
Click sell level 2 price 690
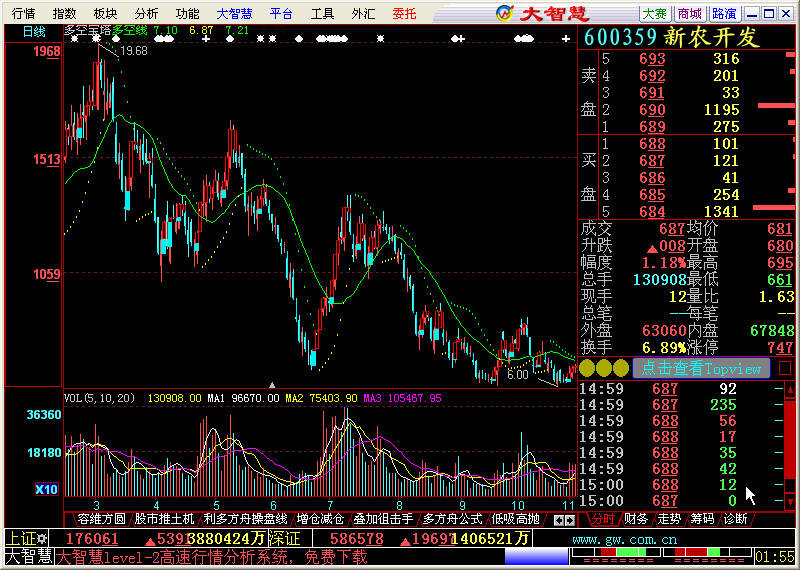click(652, 110)
